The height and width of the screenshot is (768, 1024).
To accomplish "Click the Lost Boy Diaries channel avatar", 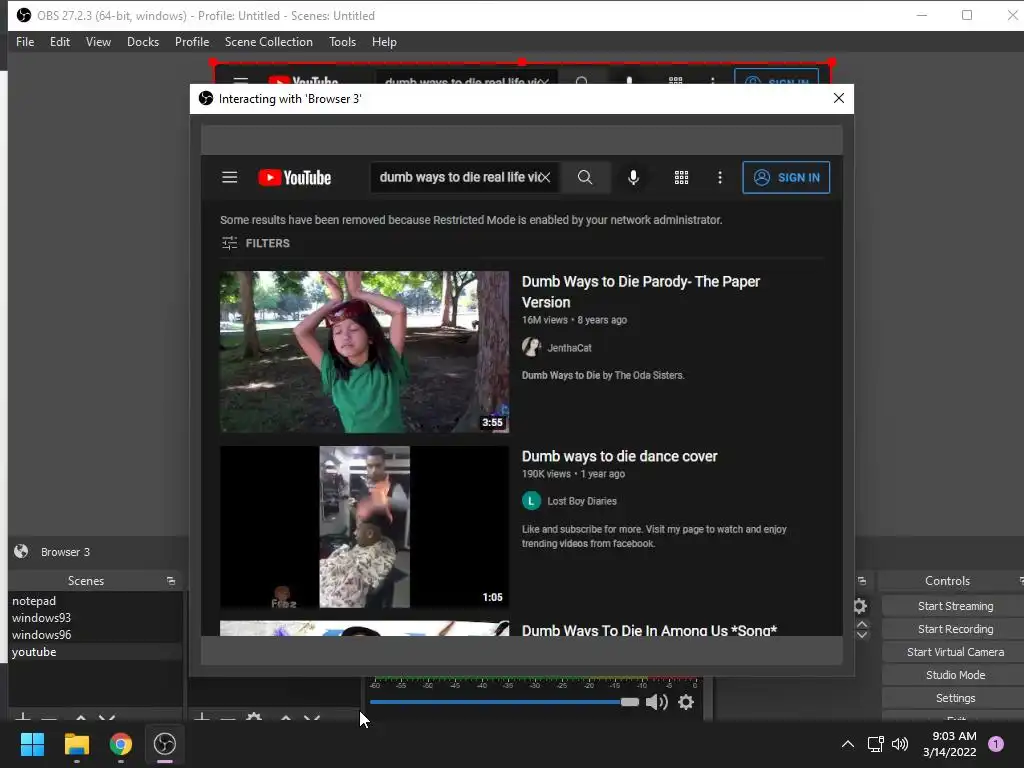I will click(531, 501).
